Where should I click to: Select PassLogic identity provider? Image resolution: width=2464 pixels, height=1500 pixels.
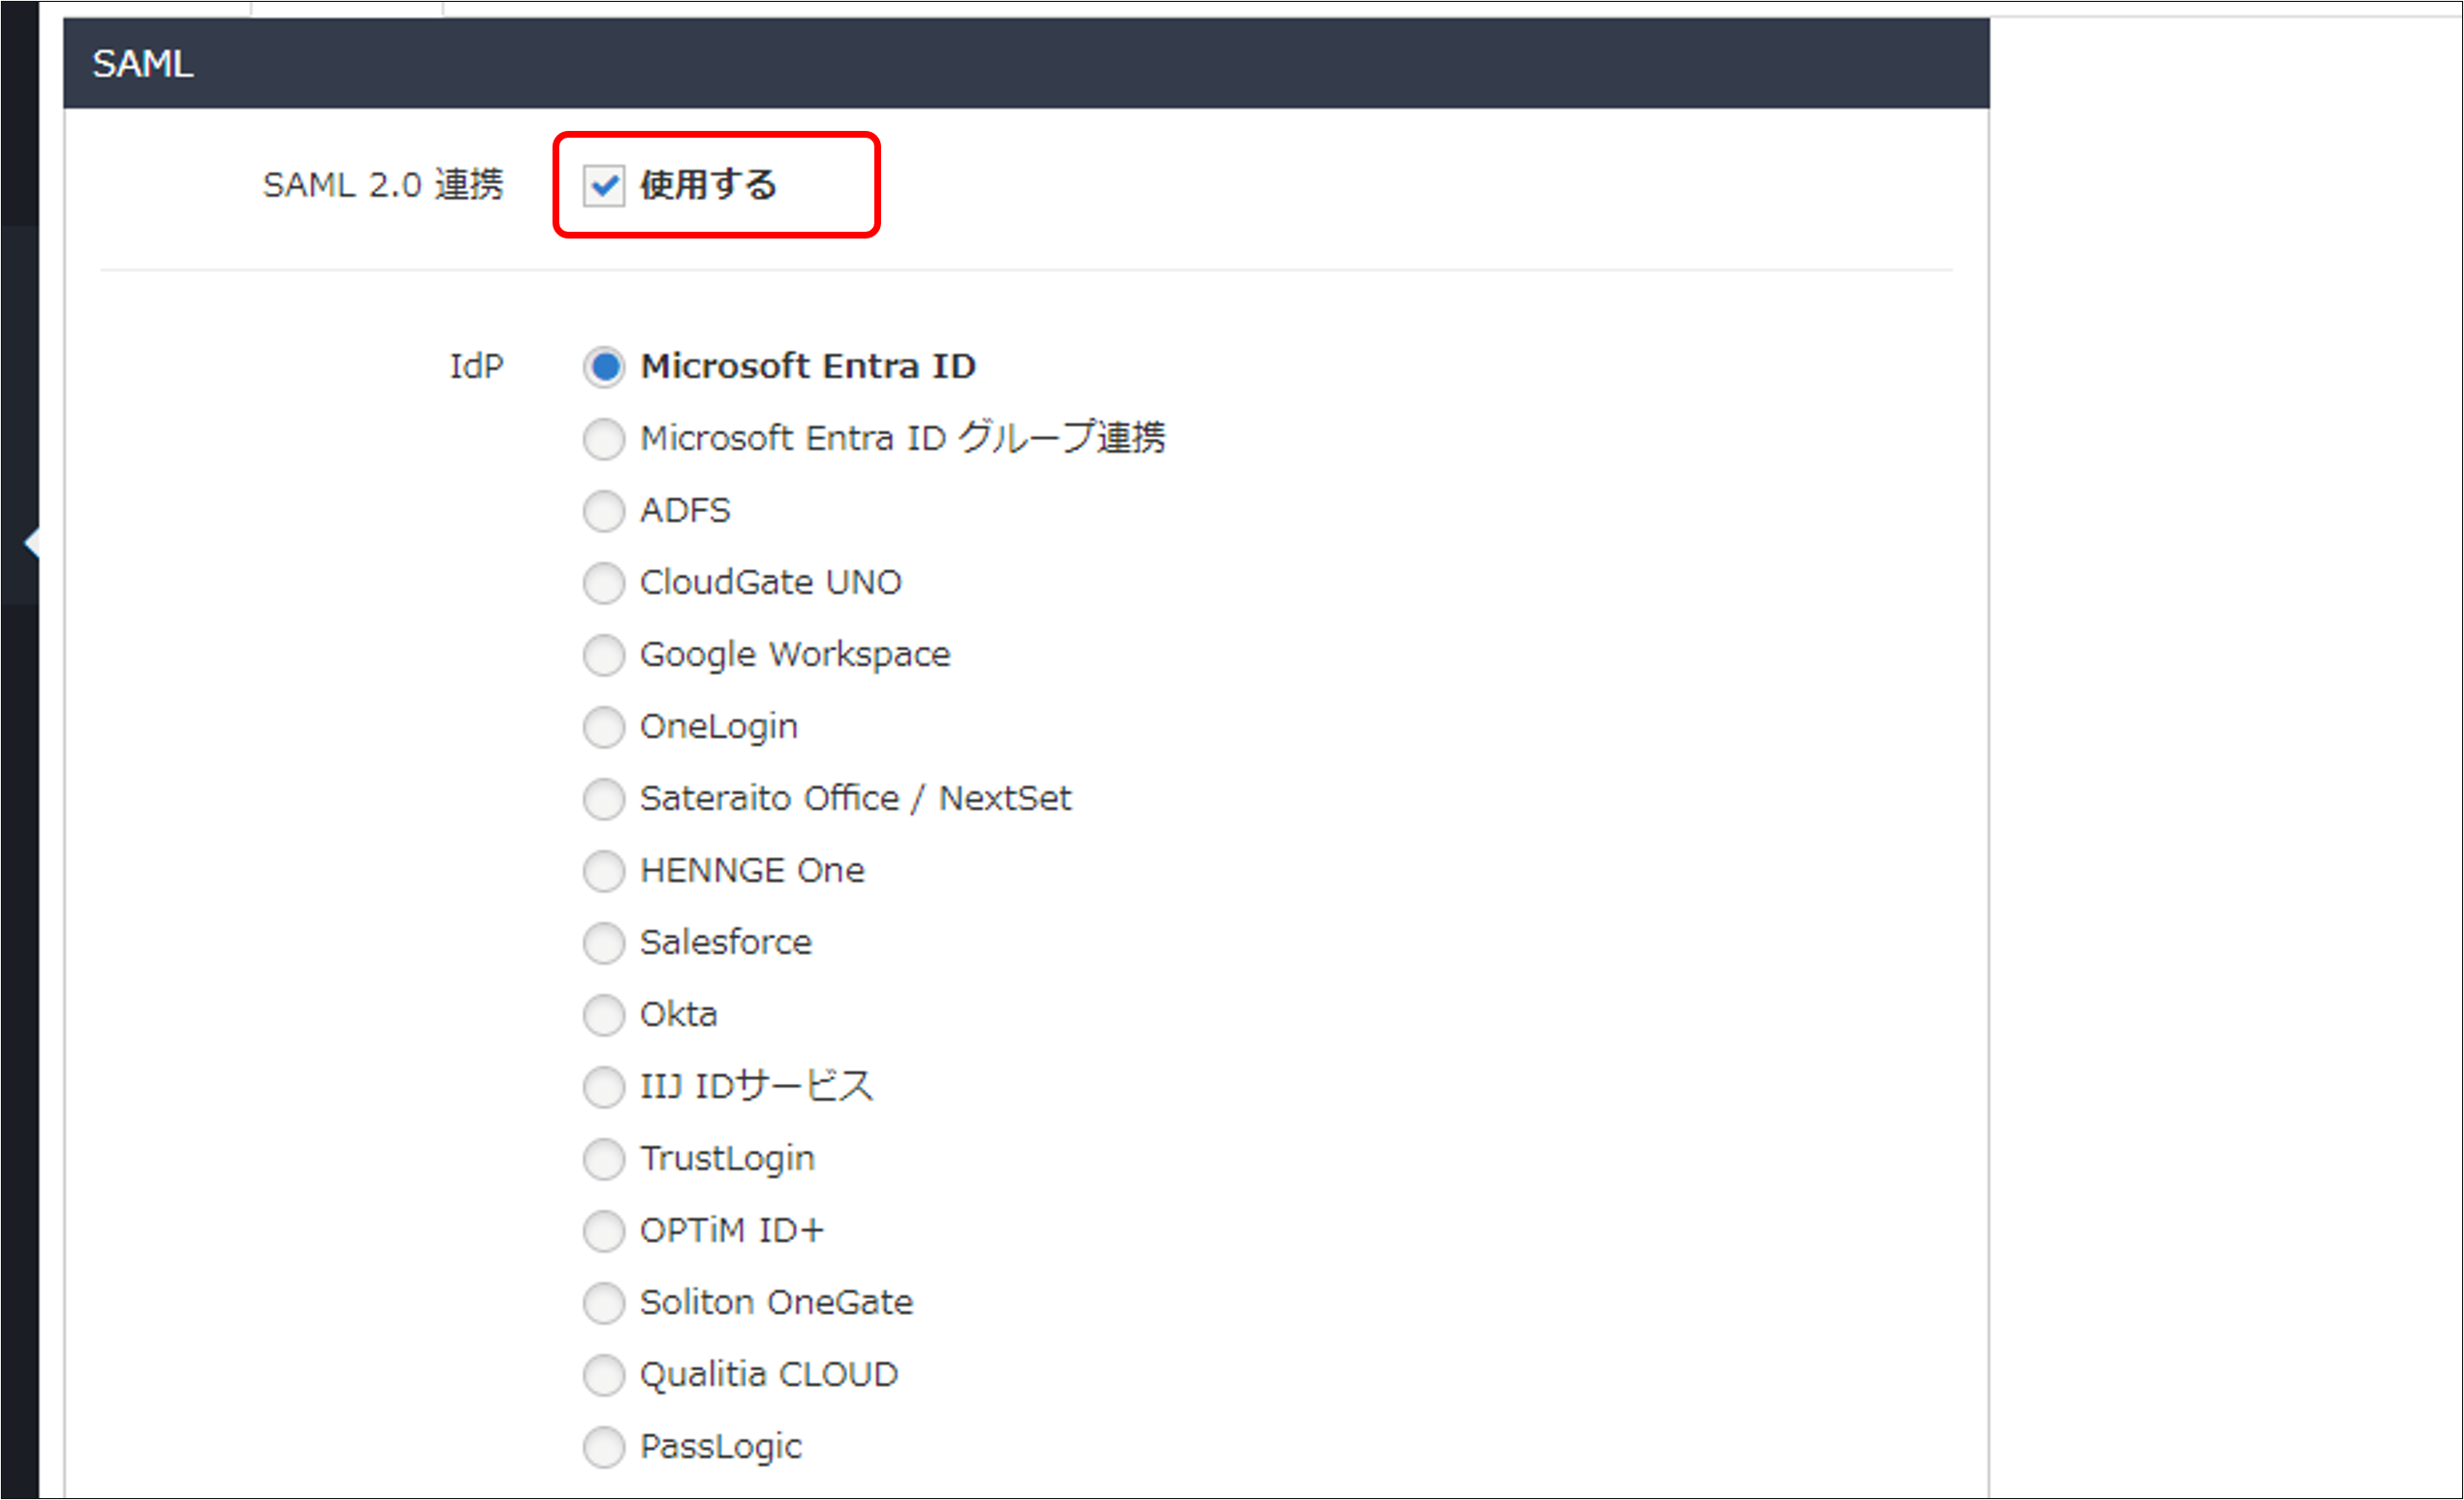click(604, 1447)
